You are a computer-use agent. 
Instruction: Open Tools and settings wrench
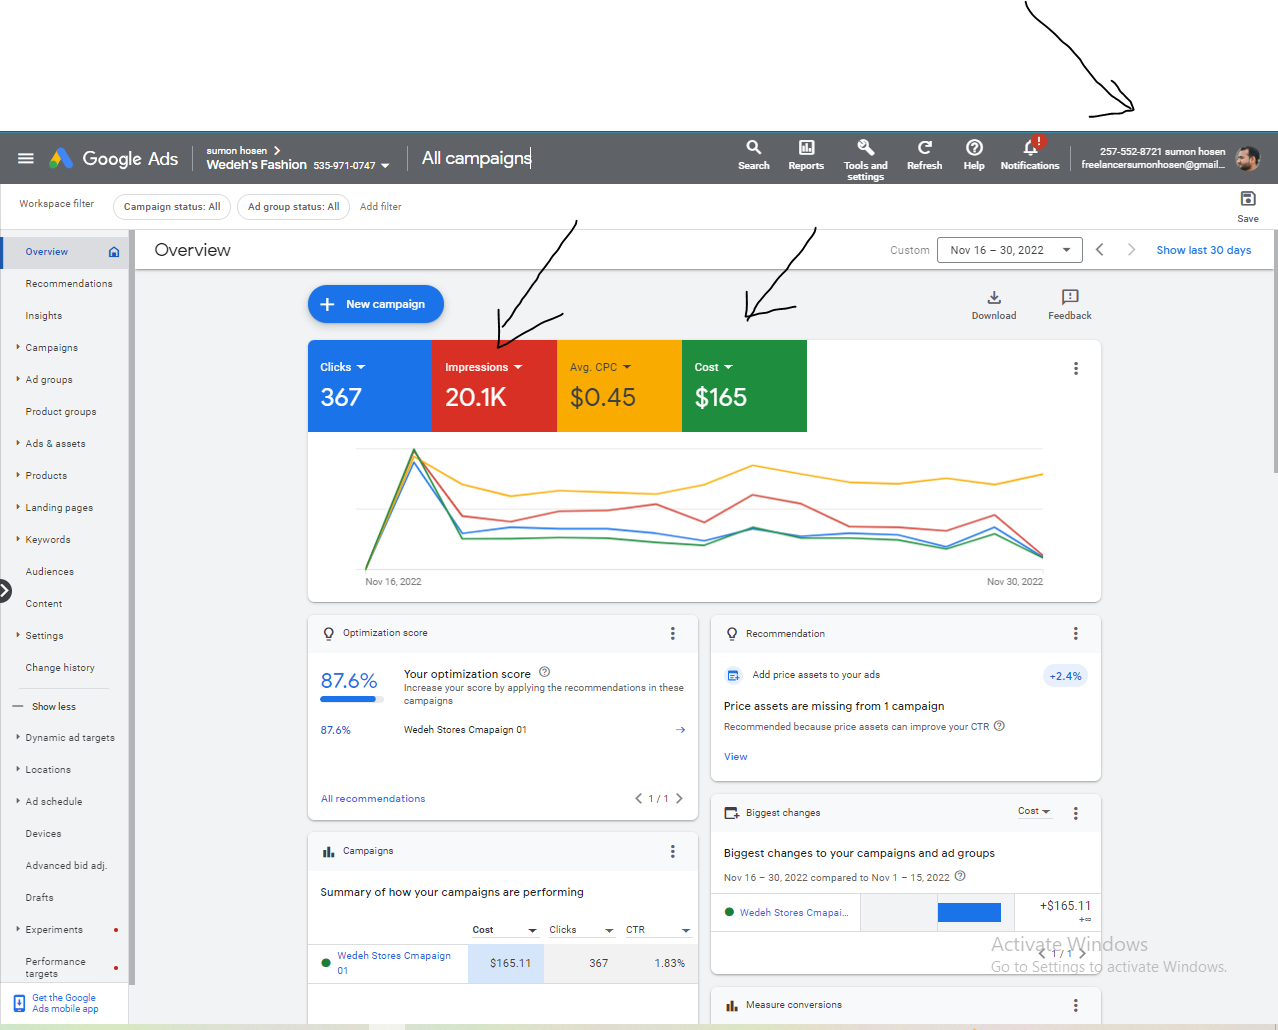(x=865, y=148)
